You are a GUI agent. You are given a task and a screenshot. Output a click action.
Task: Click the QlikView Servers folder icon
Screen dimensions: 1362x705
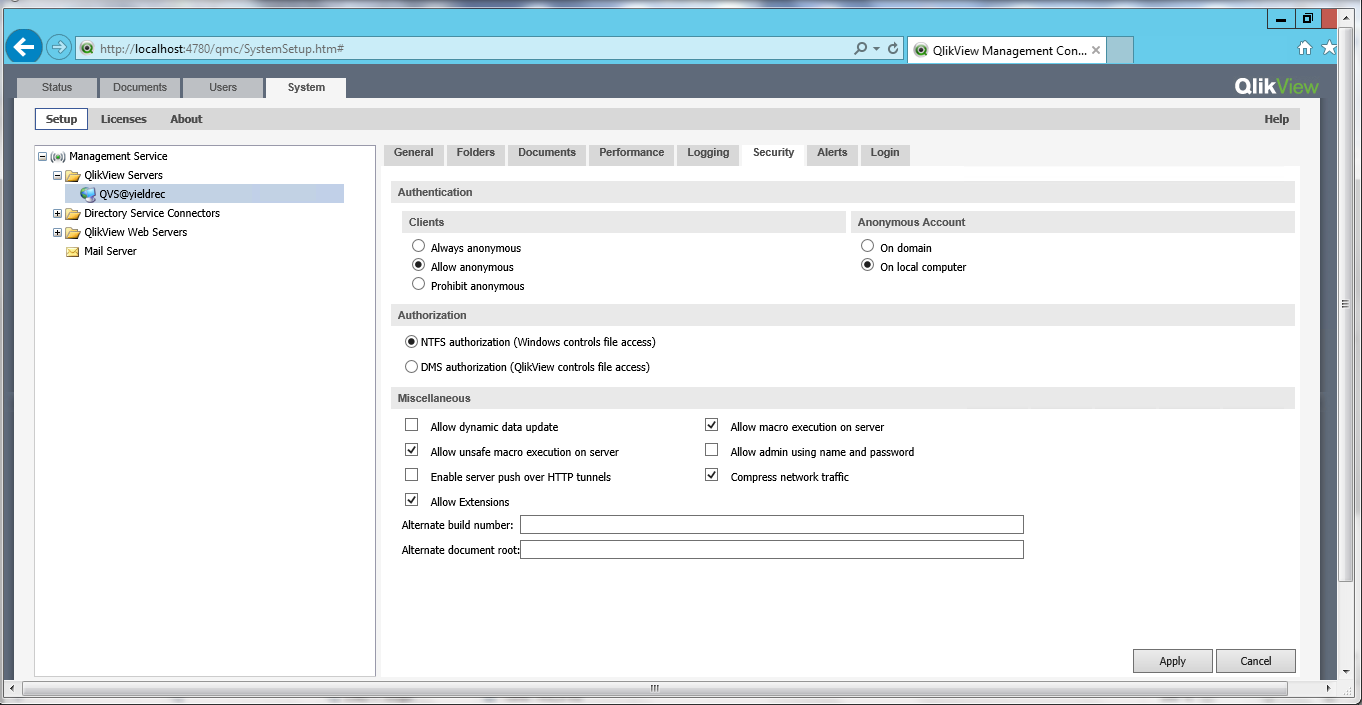coord(73,175)
